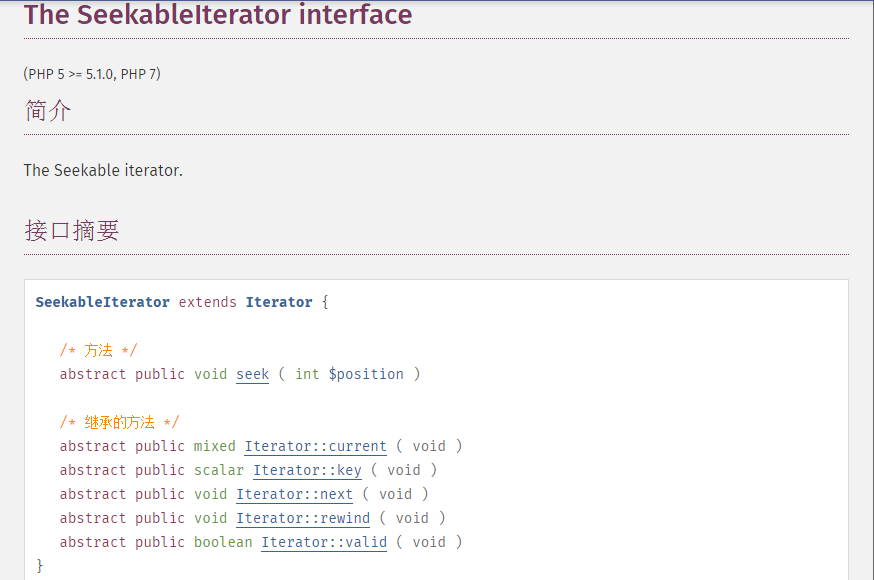This screenshot has height=580, width=874.
Task: Click the Iterator::next link
Action: coord(294,494)
